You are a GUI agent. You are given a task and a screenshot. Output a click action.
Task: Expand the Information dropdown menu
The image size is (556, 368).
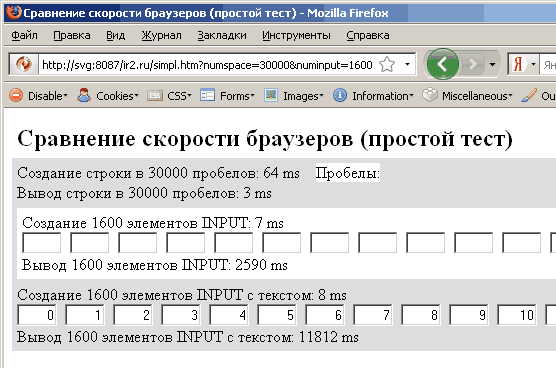(411, 96)
